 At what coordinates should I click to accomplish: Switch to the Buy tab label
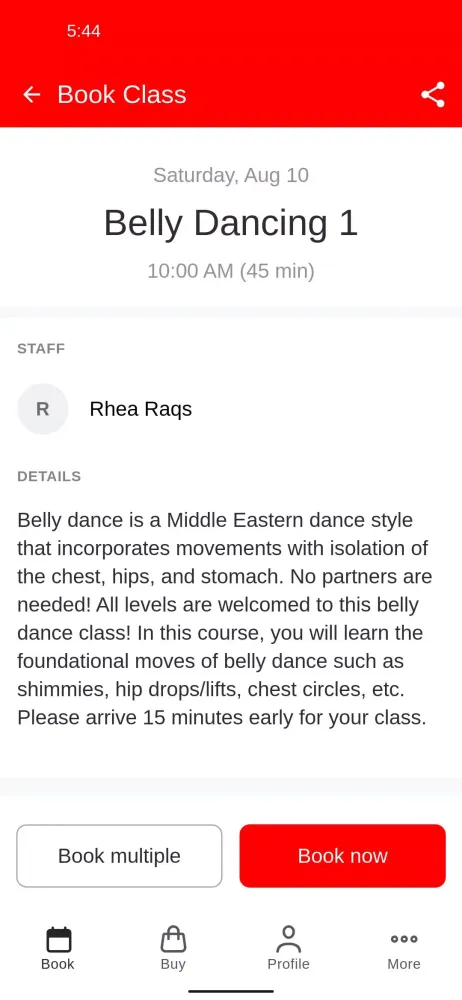173,964
